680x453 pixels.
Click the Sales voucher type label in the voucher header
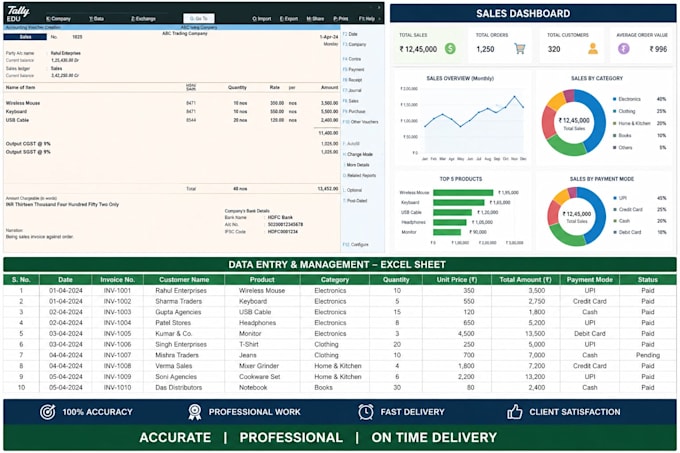tap(25, 37)
